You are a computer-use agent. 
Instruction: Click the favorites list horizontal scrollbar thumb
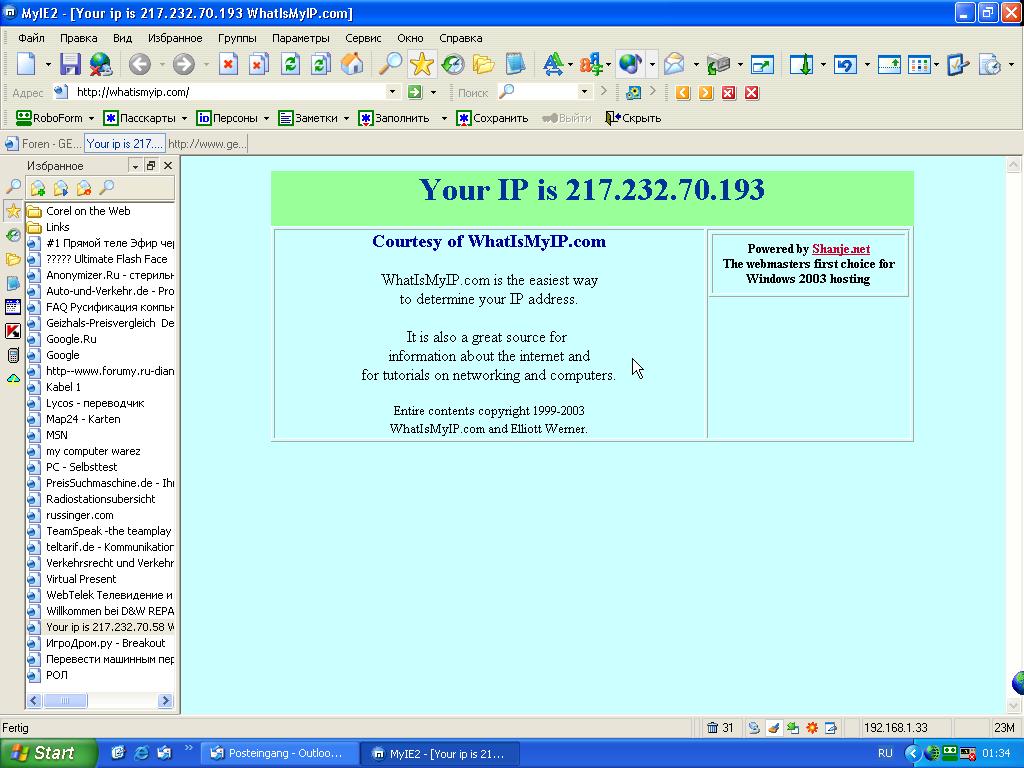[65, 701]
